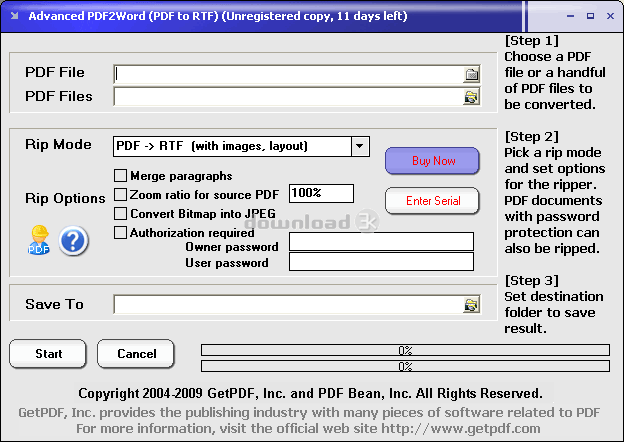The width and height of the screenshot is (624, 442).
Task: Enable the Merge paragraphs checkbox
Action: point(121,176)
